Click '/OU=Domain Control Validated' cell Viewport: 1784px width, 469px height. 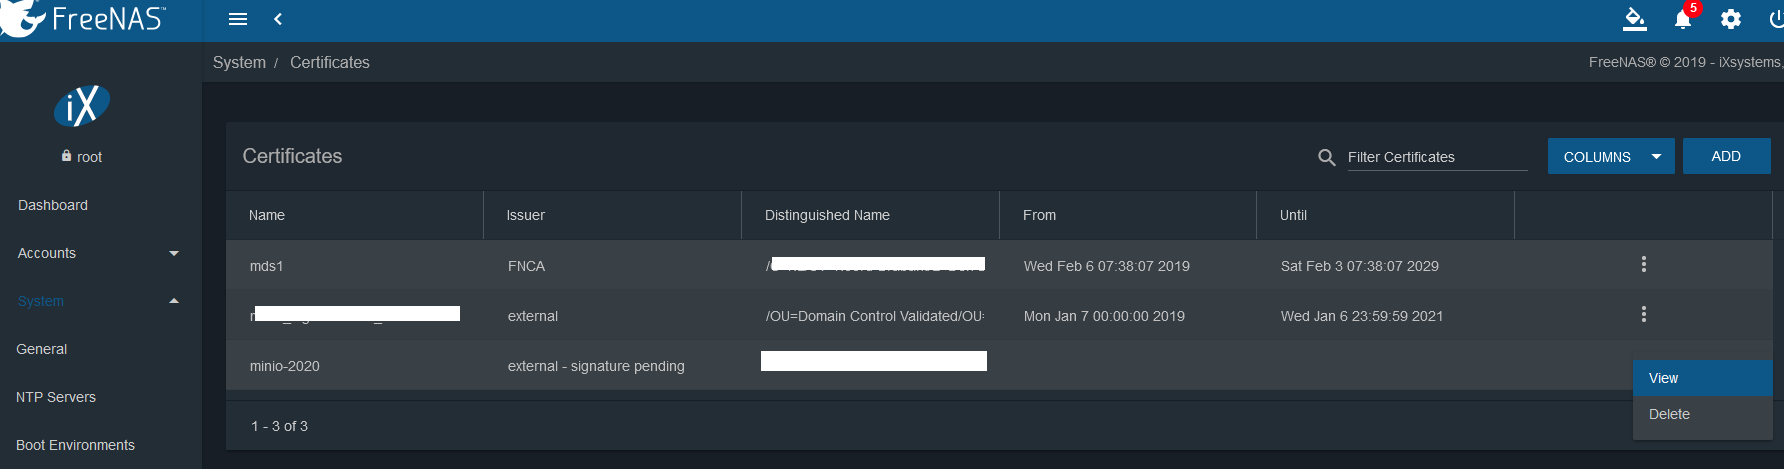point(875,316)
